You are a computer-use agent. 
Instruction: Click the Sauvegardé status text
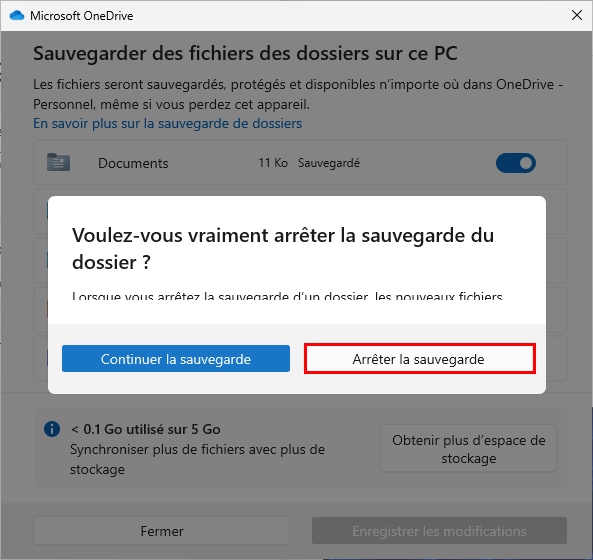[x=329, y=163]
